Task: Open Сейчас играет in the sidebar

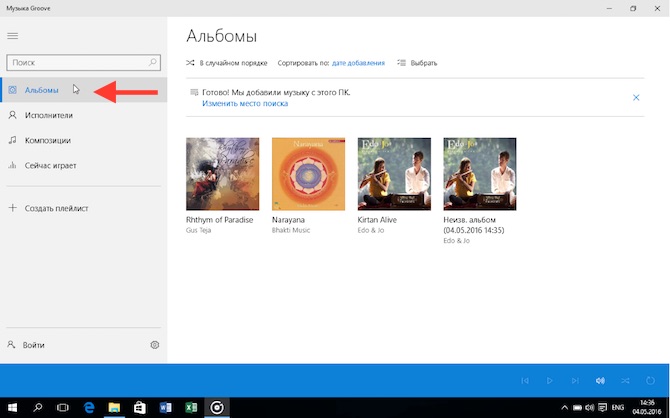Action: coord(84,165)
